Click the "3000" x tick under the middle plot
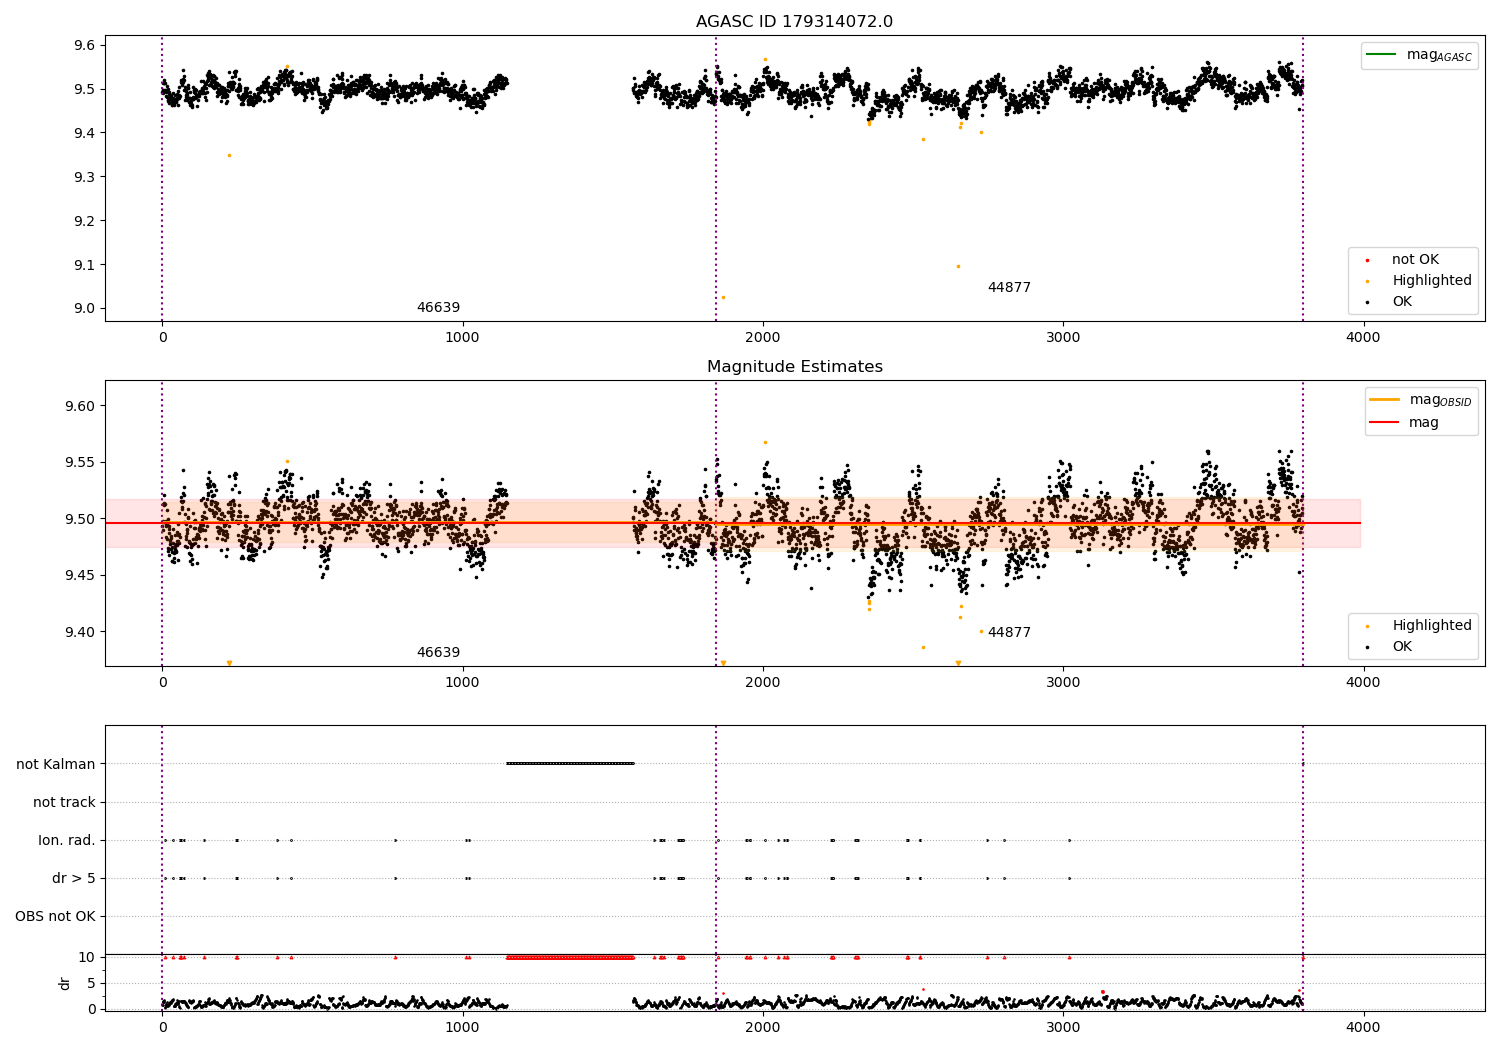Screen dimensions: 1500x1050 (x=1063, y=683)
